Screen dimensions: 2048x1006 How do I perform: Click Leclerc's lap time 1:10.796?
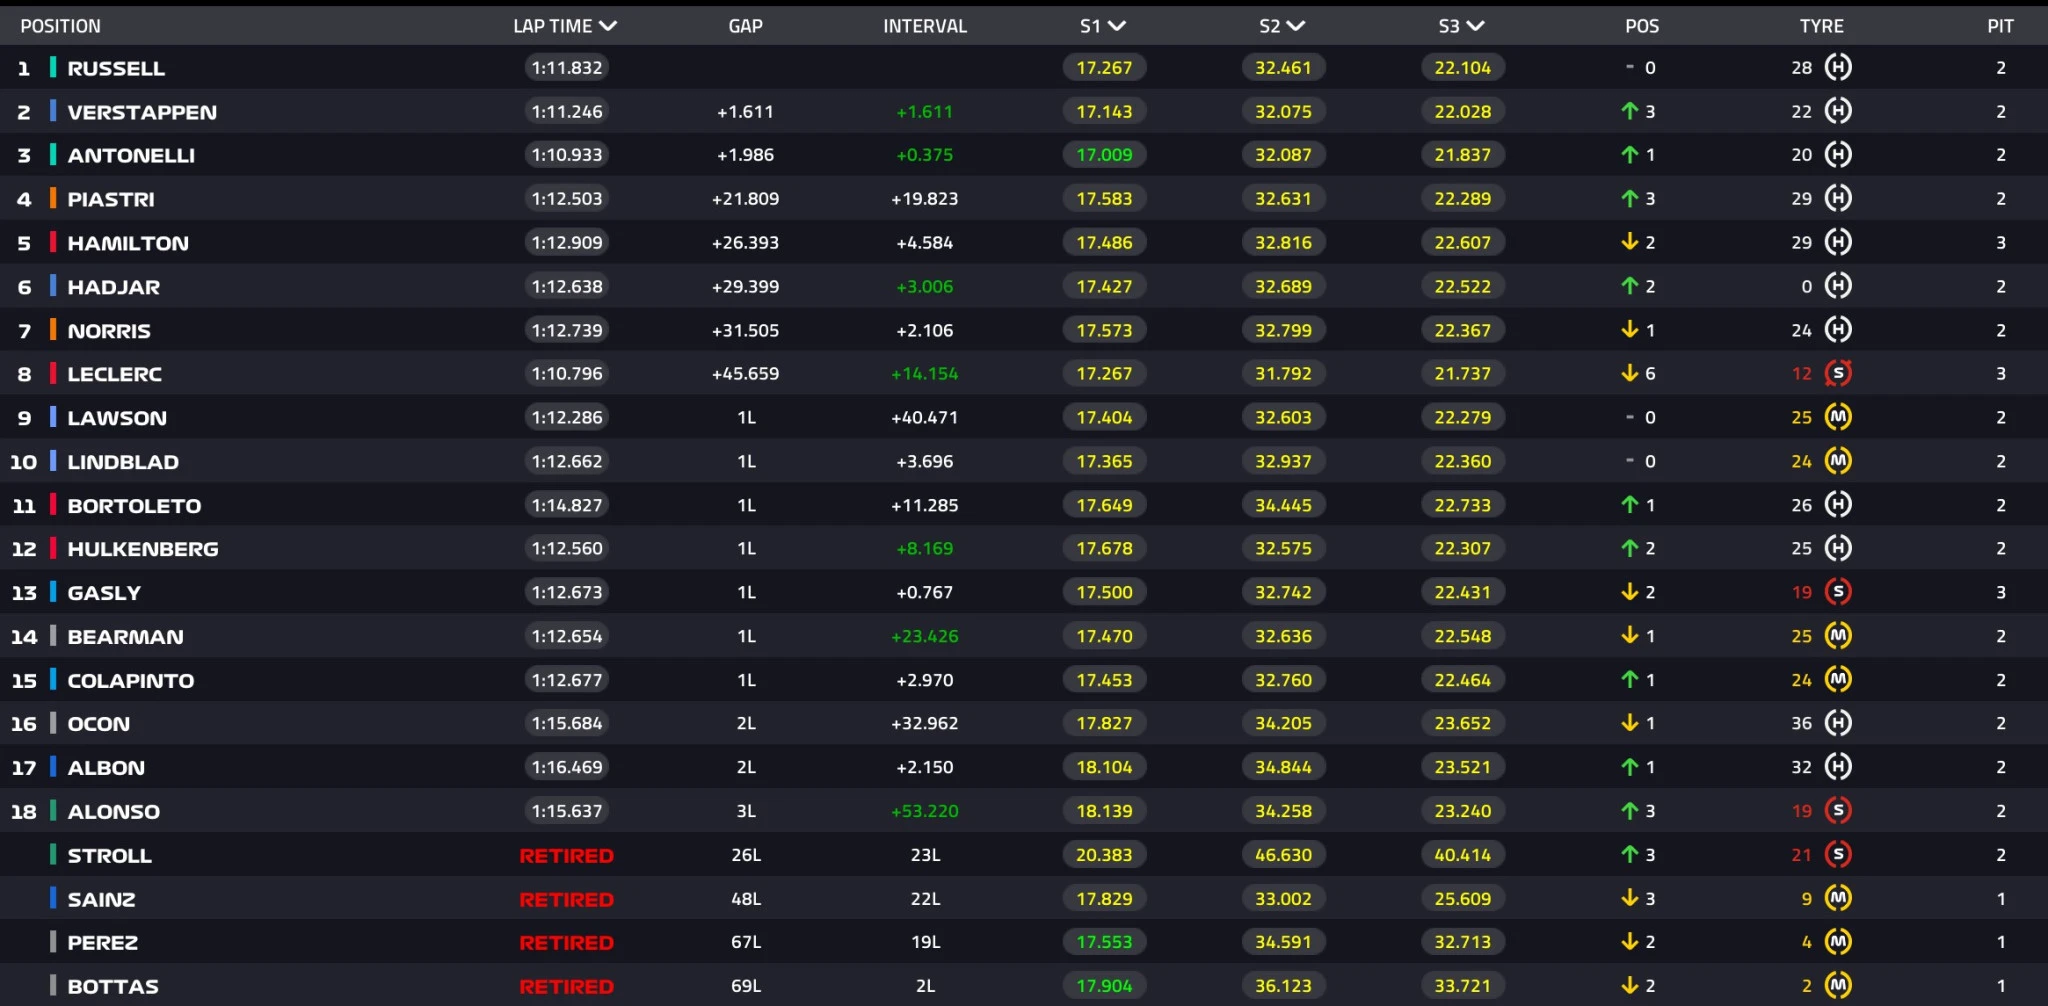[567, 373]
